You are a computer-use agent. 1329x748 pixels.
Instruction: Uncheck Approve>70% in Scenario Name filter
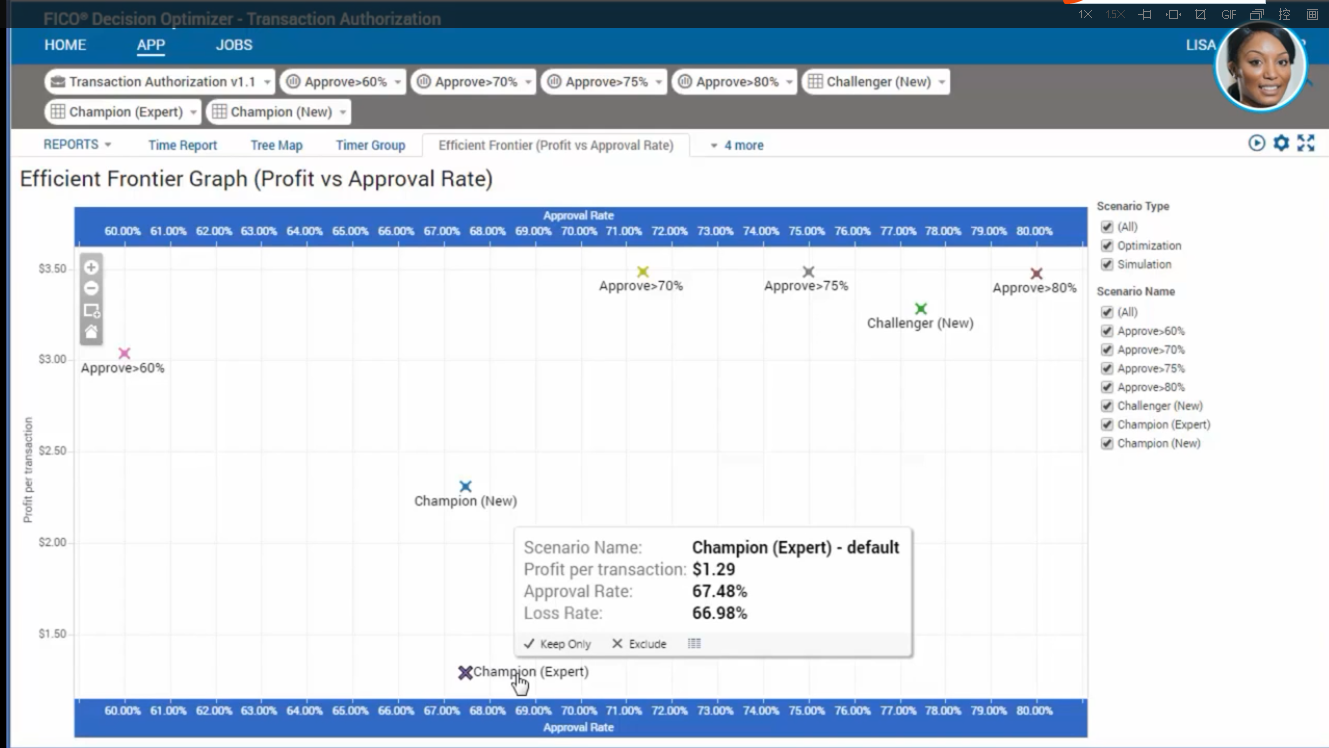(1107, 350)
